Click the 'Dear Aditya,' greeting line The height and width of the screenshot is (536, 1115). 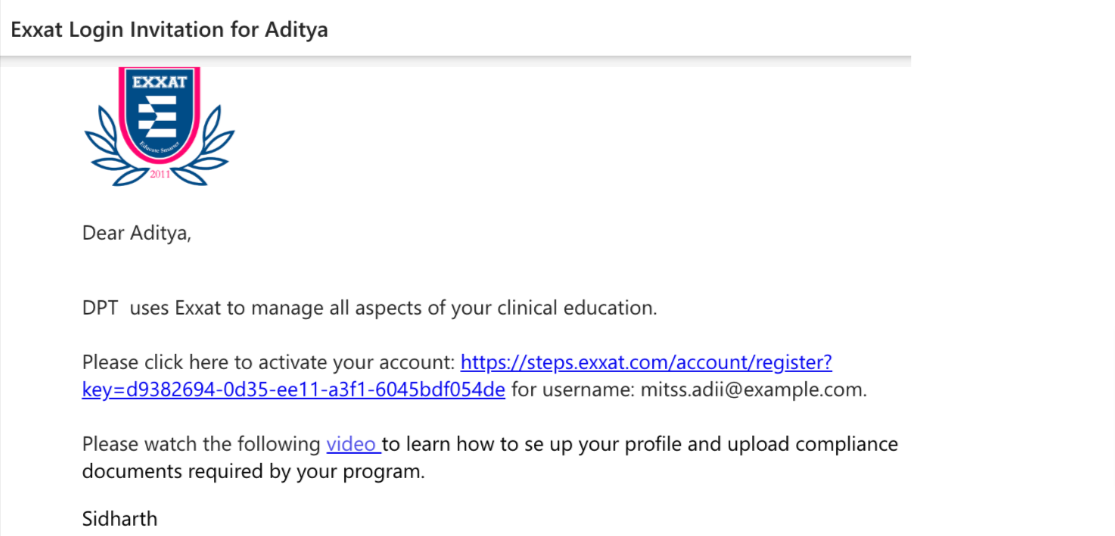click(136, 234)
